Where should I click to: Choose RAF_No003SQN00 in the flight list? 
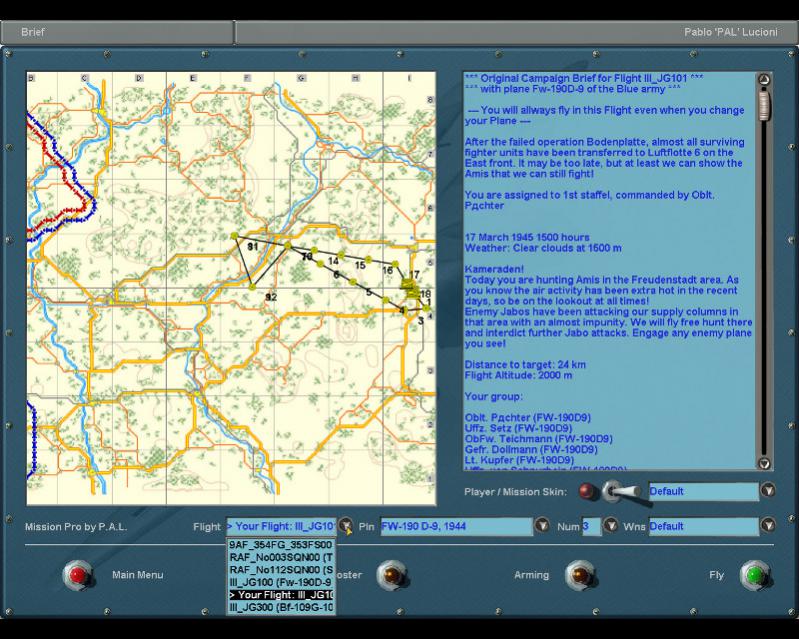[280, 557]
